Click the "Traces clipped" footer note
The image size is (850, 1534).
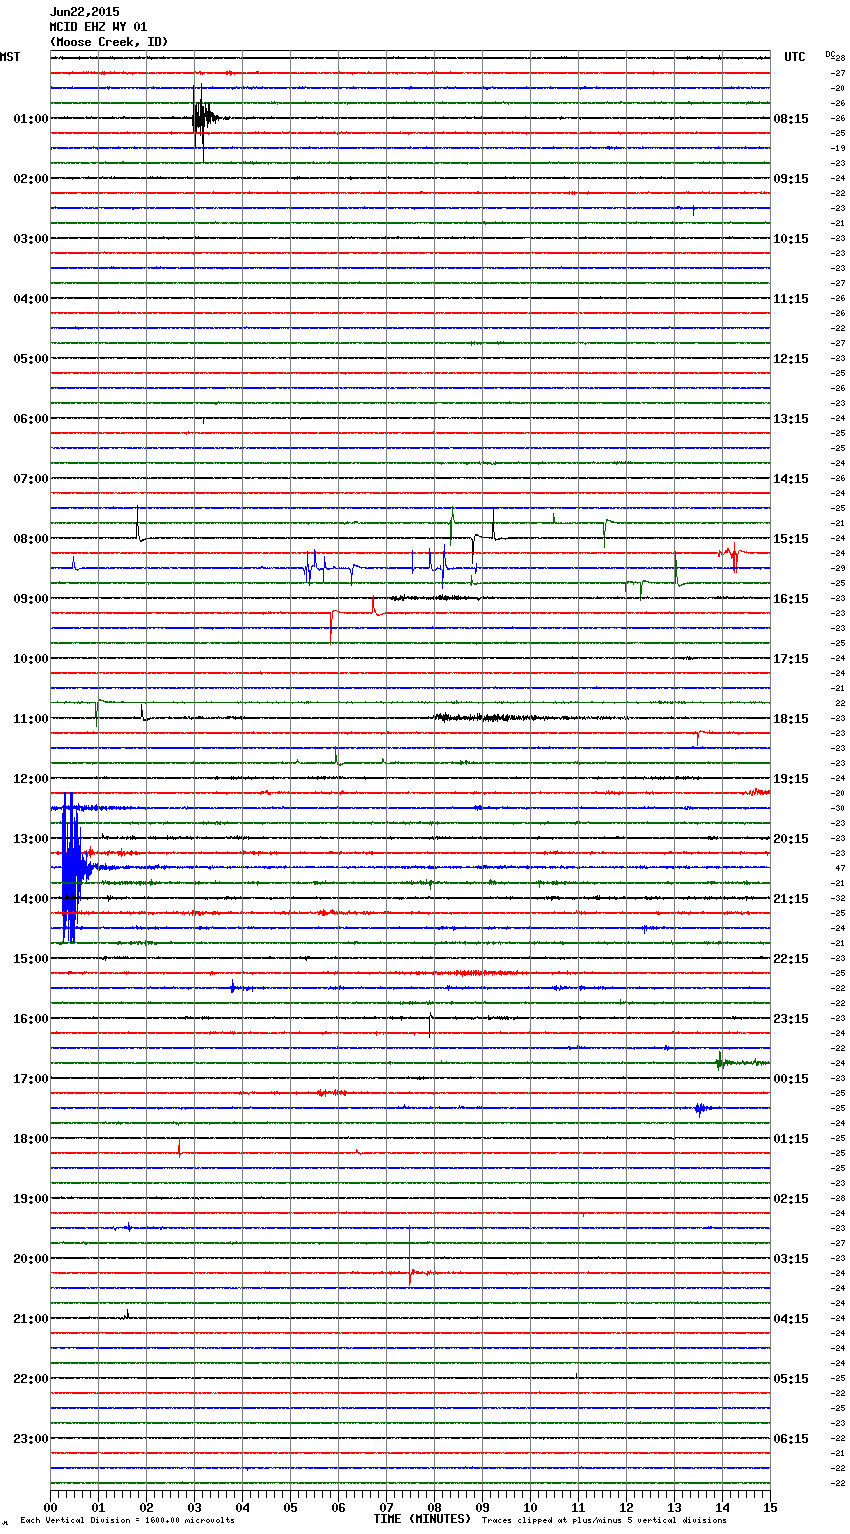[x=604, y=1521]
